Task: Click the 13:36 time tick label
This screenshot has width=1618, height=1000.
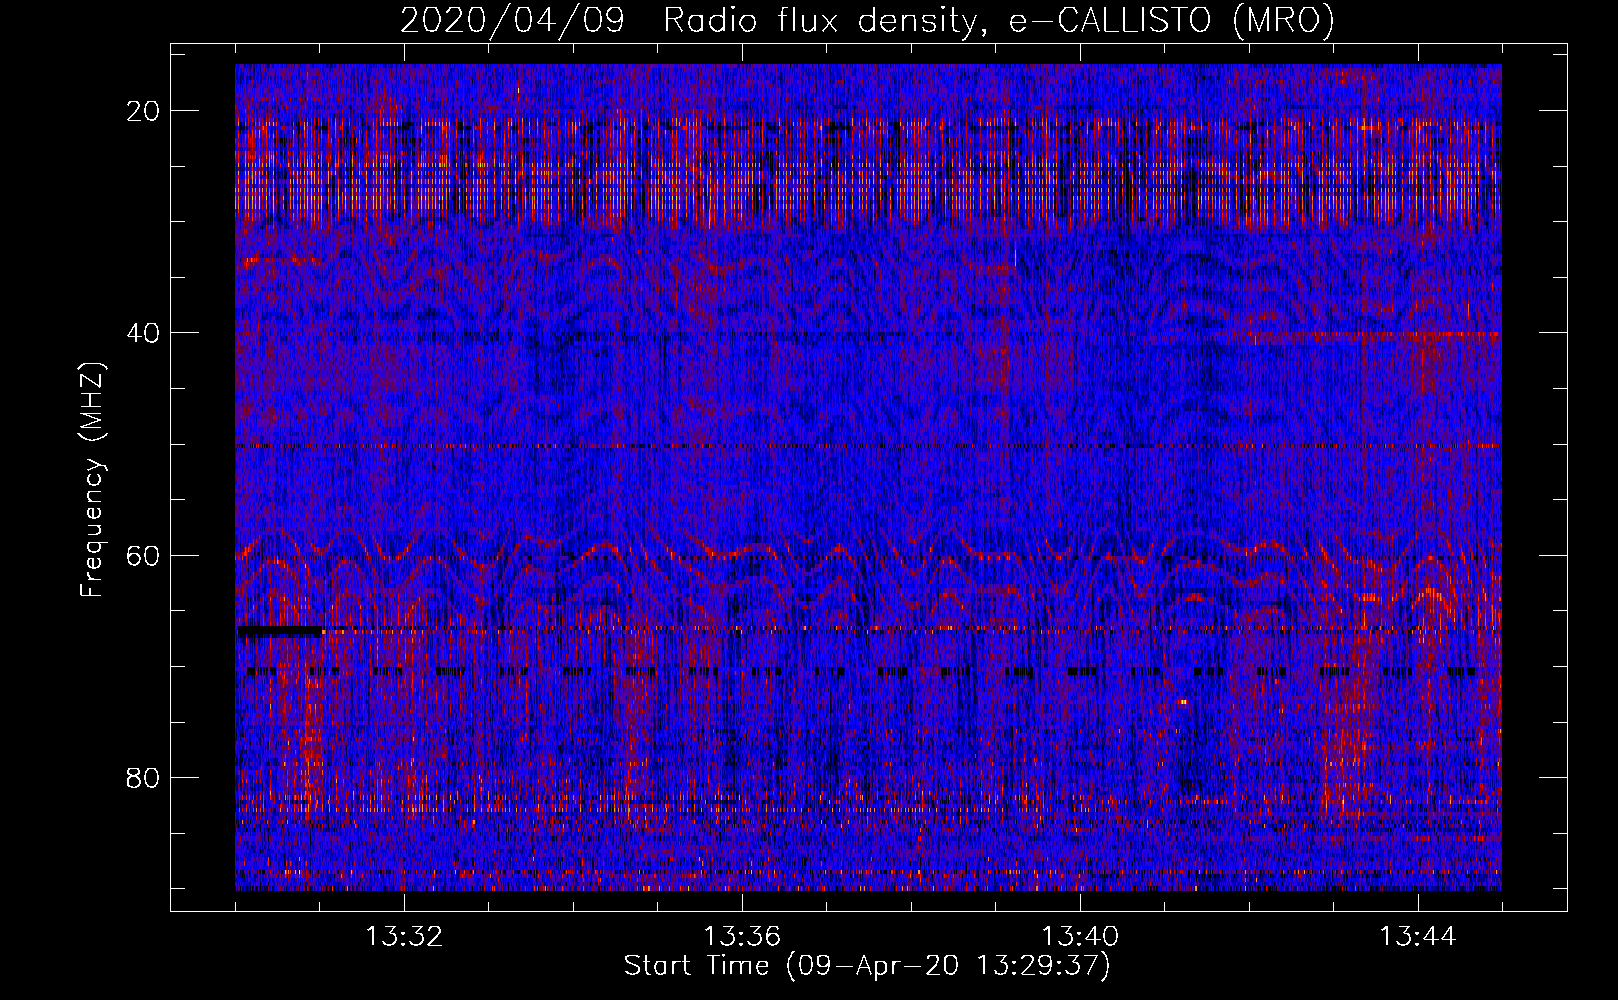Action: pyautogui.click(x=742, y=937)
